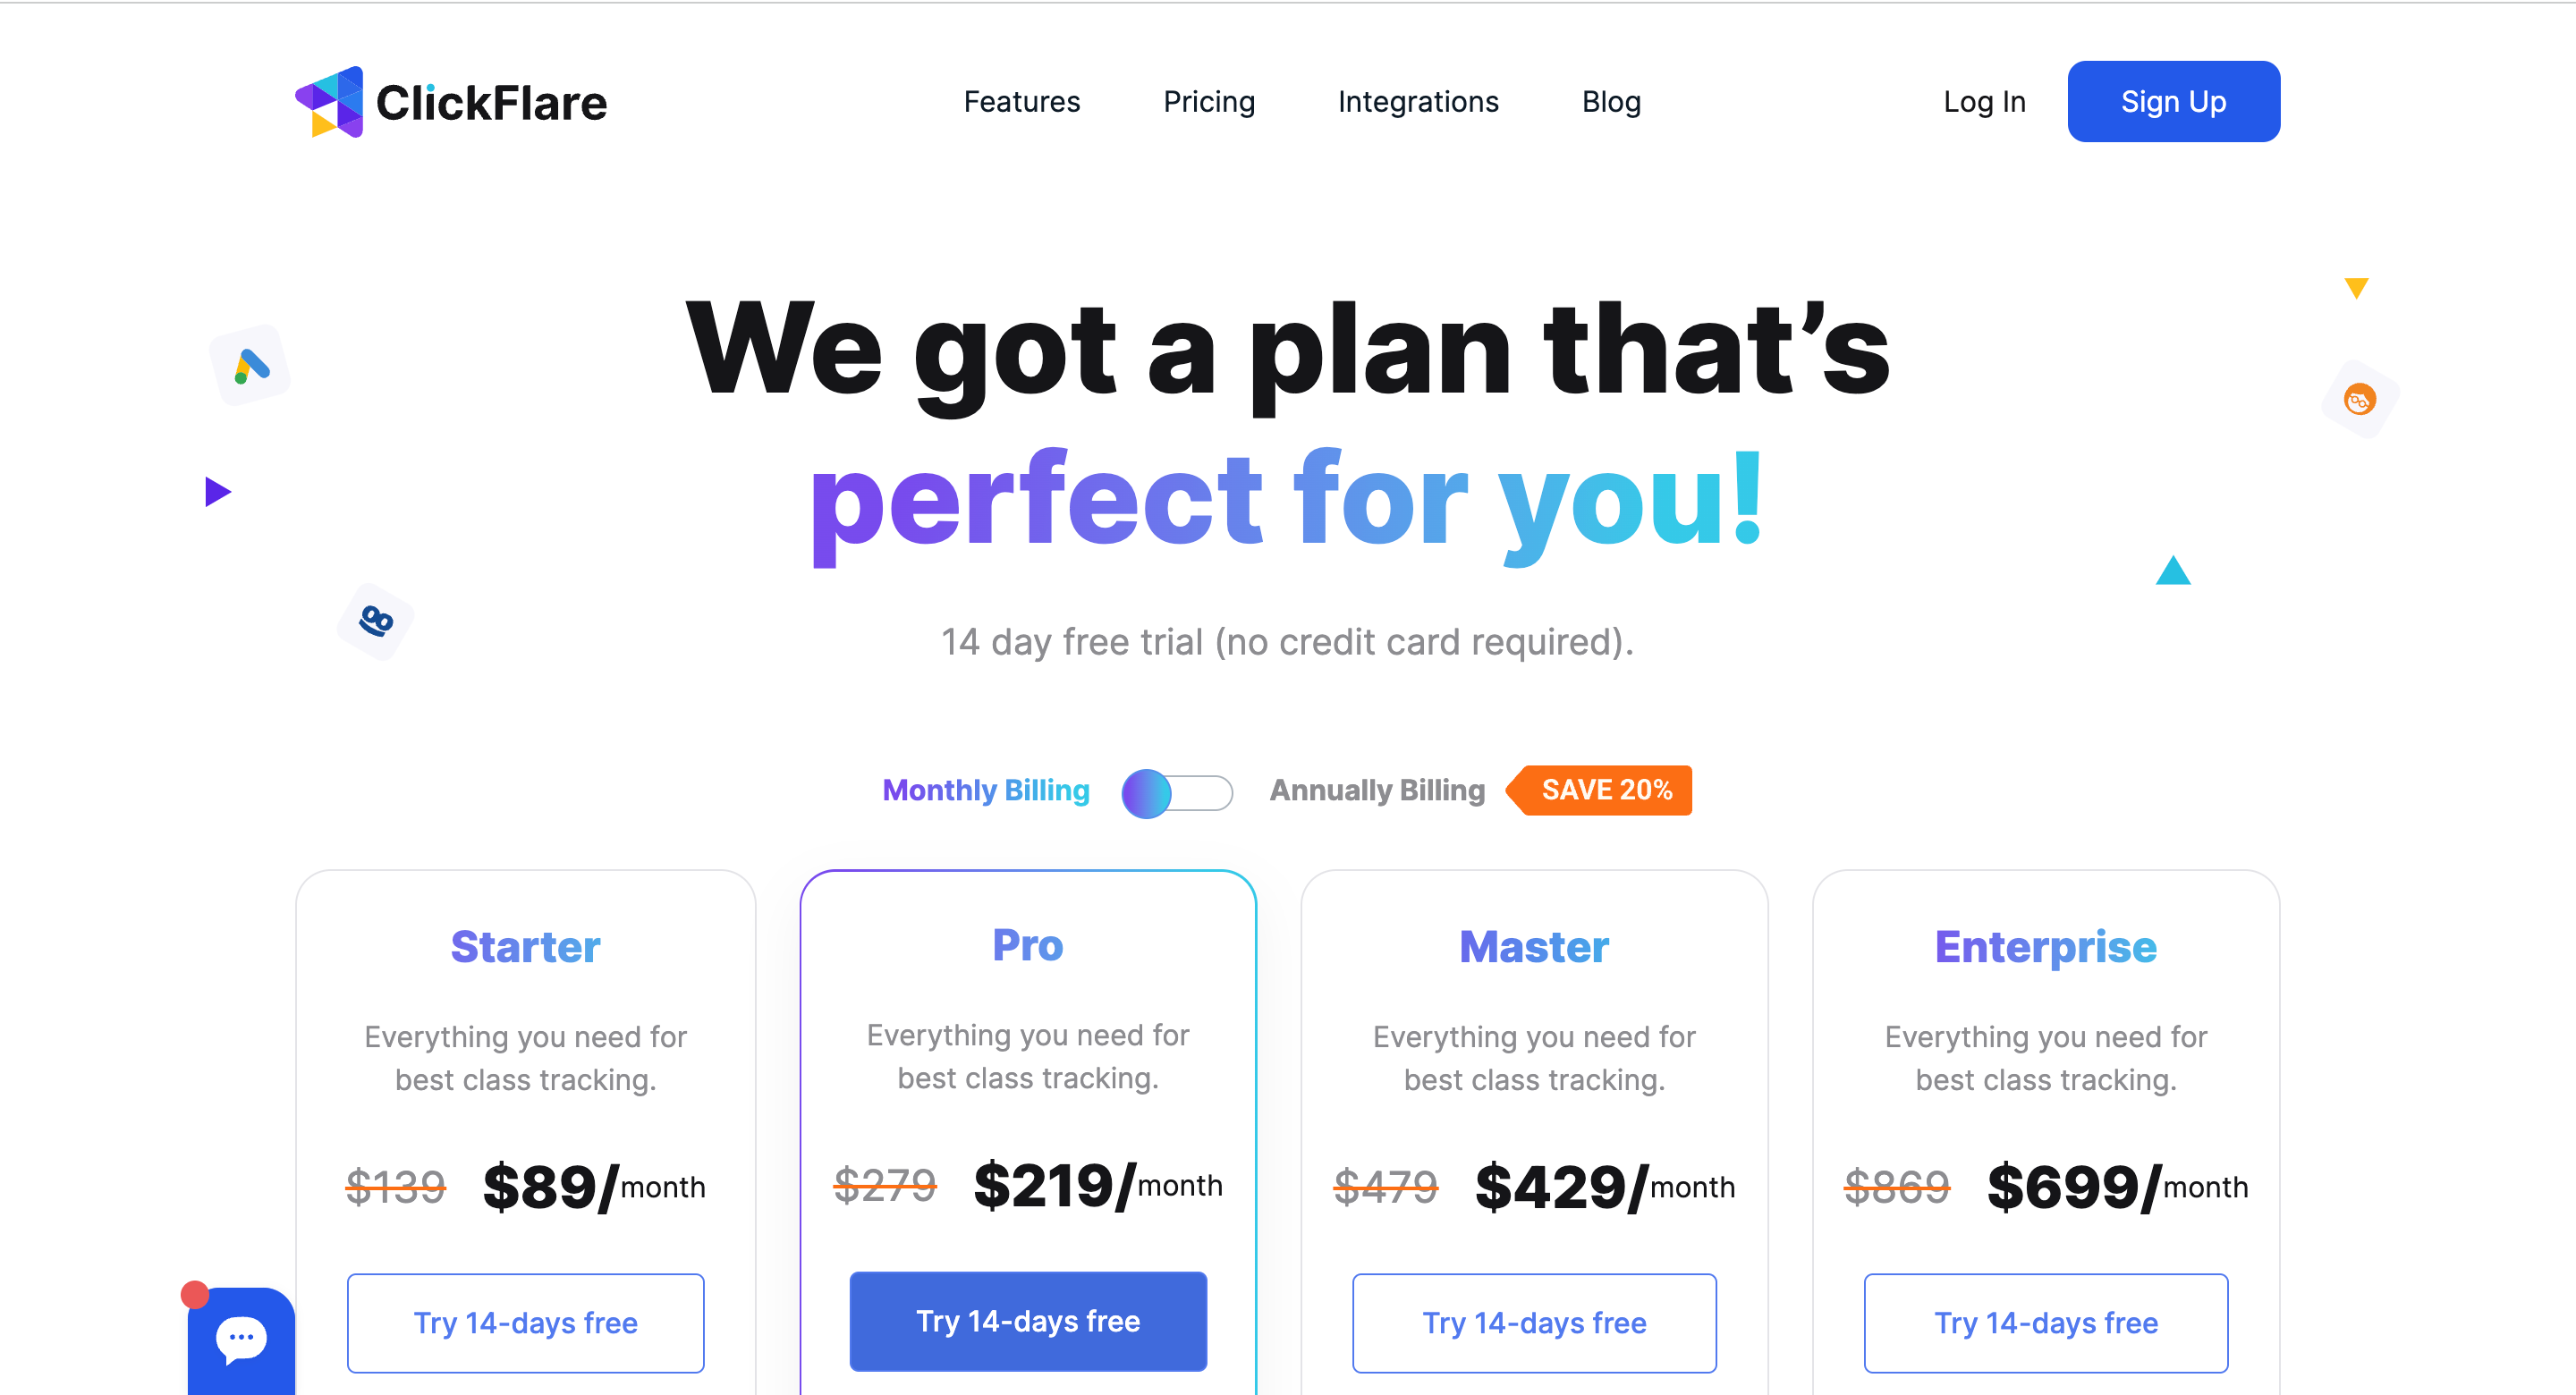The image size is (2576, 1395).
Task: Select Annually Billing label
Action: point(1377,790)
